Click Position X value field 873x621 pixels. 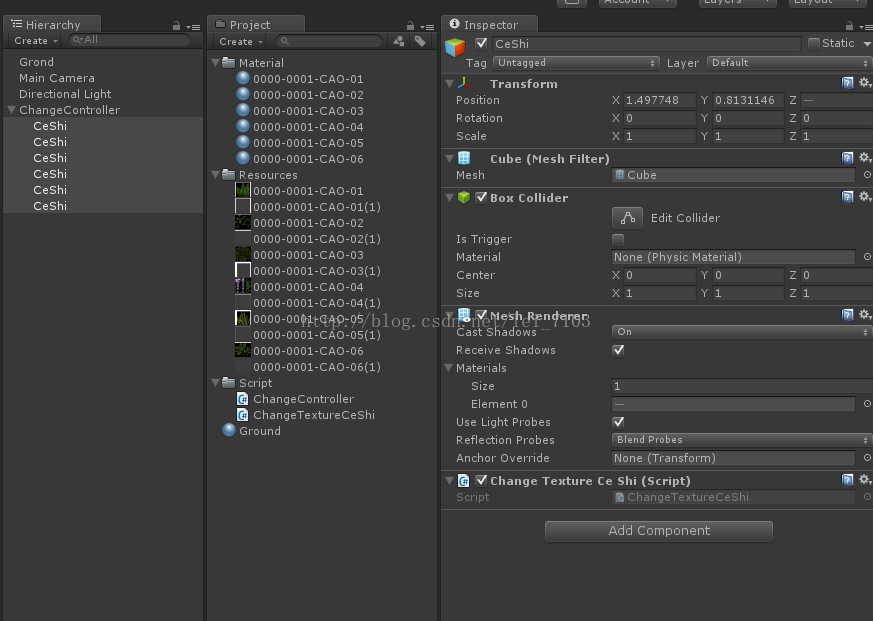point(659,100)
